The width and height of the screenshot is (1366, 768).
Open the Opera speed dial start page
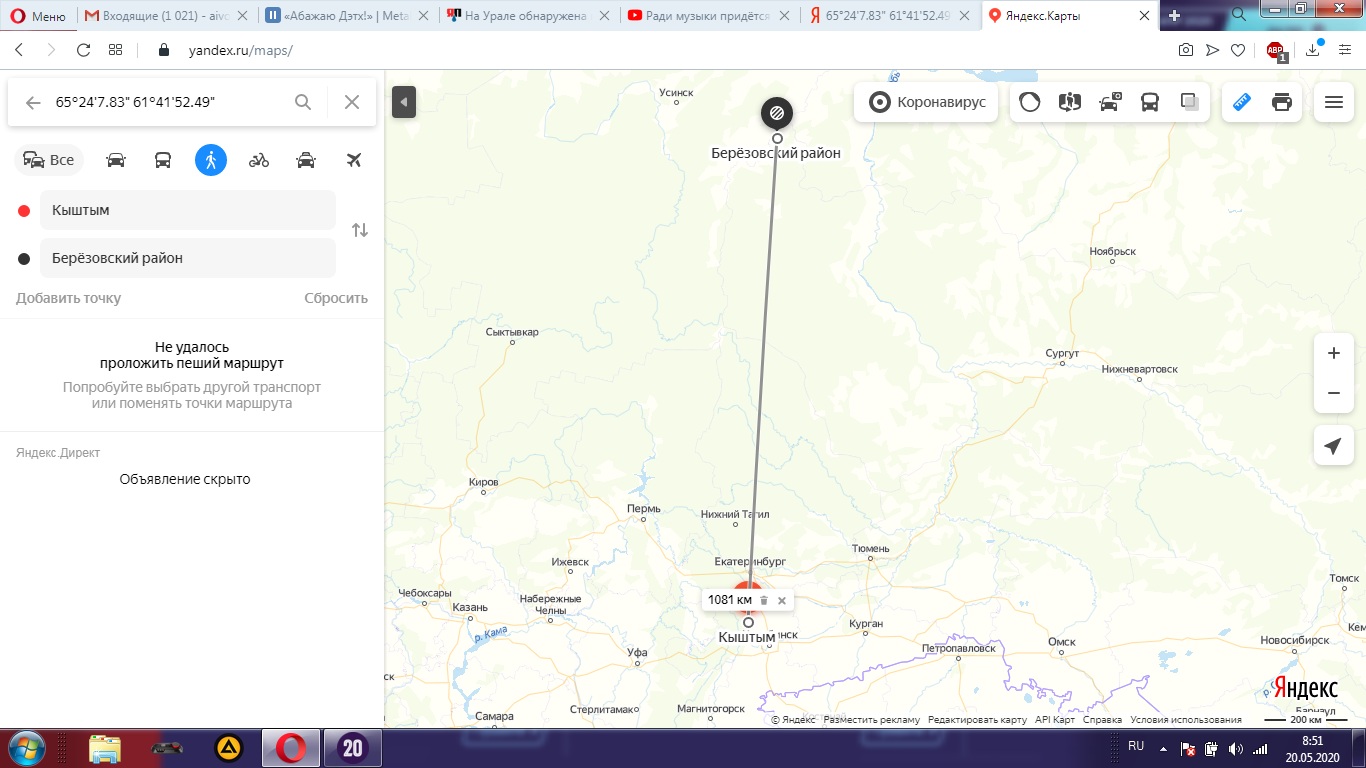pyautogui.click(x=115, y=50)
